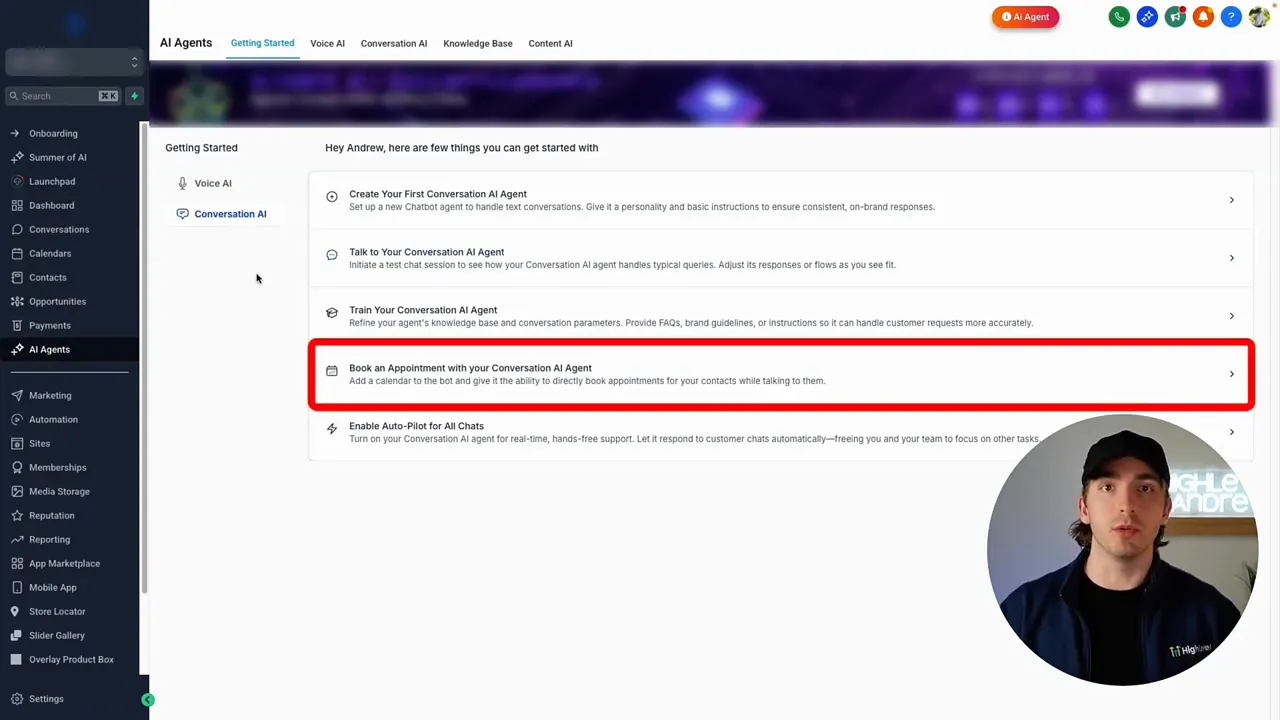The width and height of the screenshot is (1280, 720).
Task: Open App Marketplace in sidebar
Action: [64, 563]
